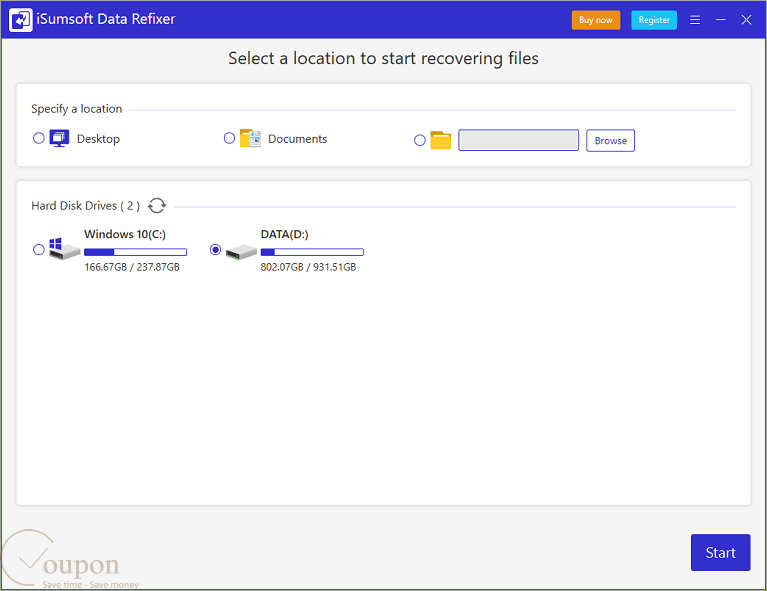Screen dimensions: 767x591
Task: Click the DATA(D:) drive name
Action: pos(284,234)
